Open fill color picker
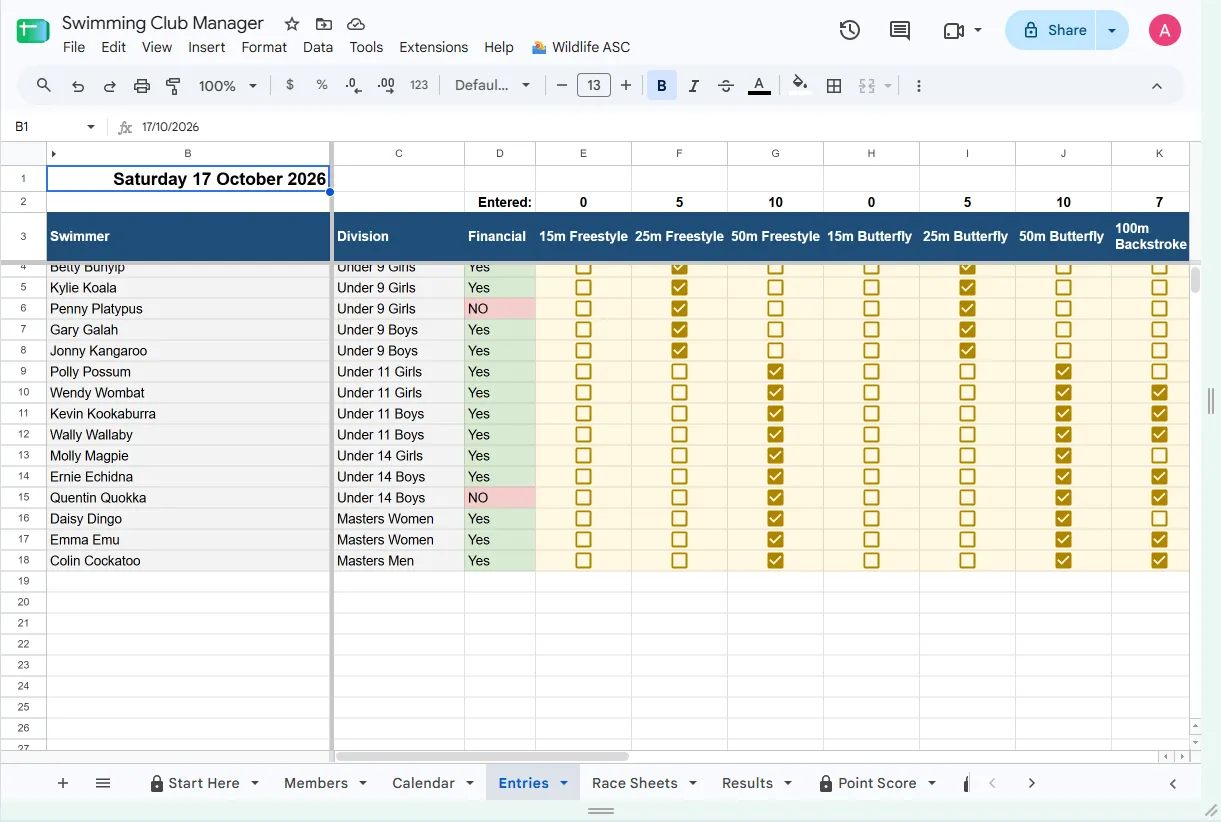This screenshot has height=822, width=1221. click(x=799, y=86)
